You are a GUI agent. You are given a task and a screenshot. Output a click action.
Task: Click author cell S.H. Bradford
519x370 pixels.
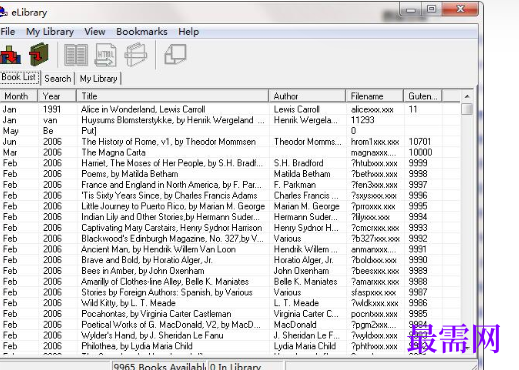point(298,163)
